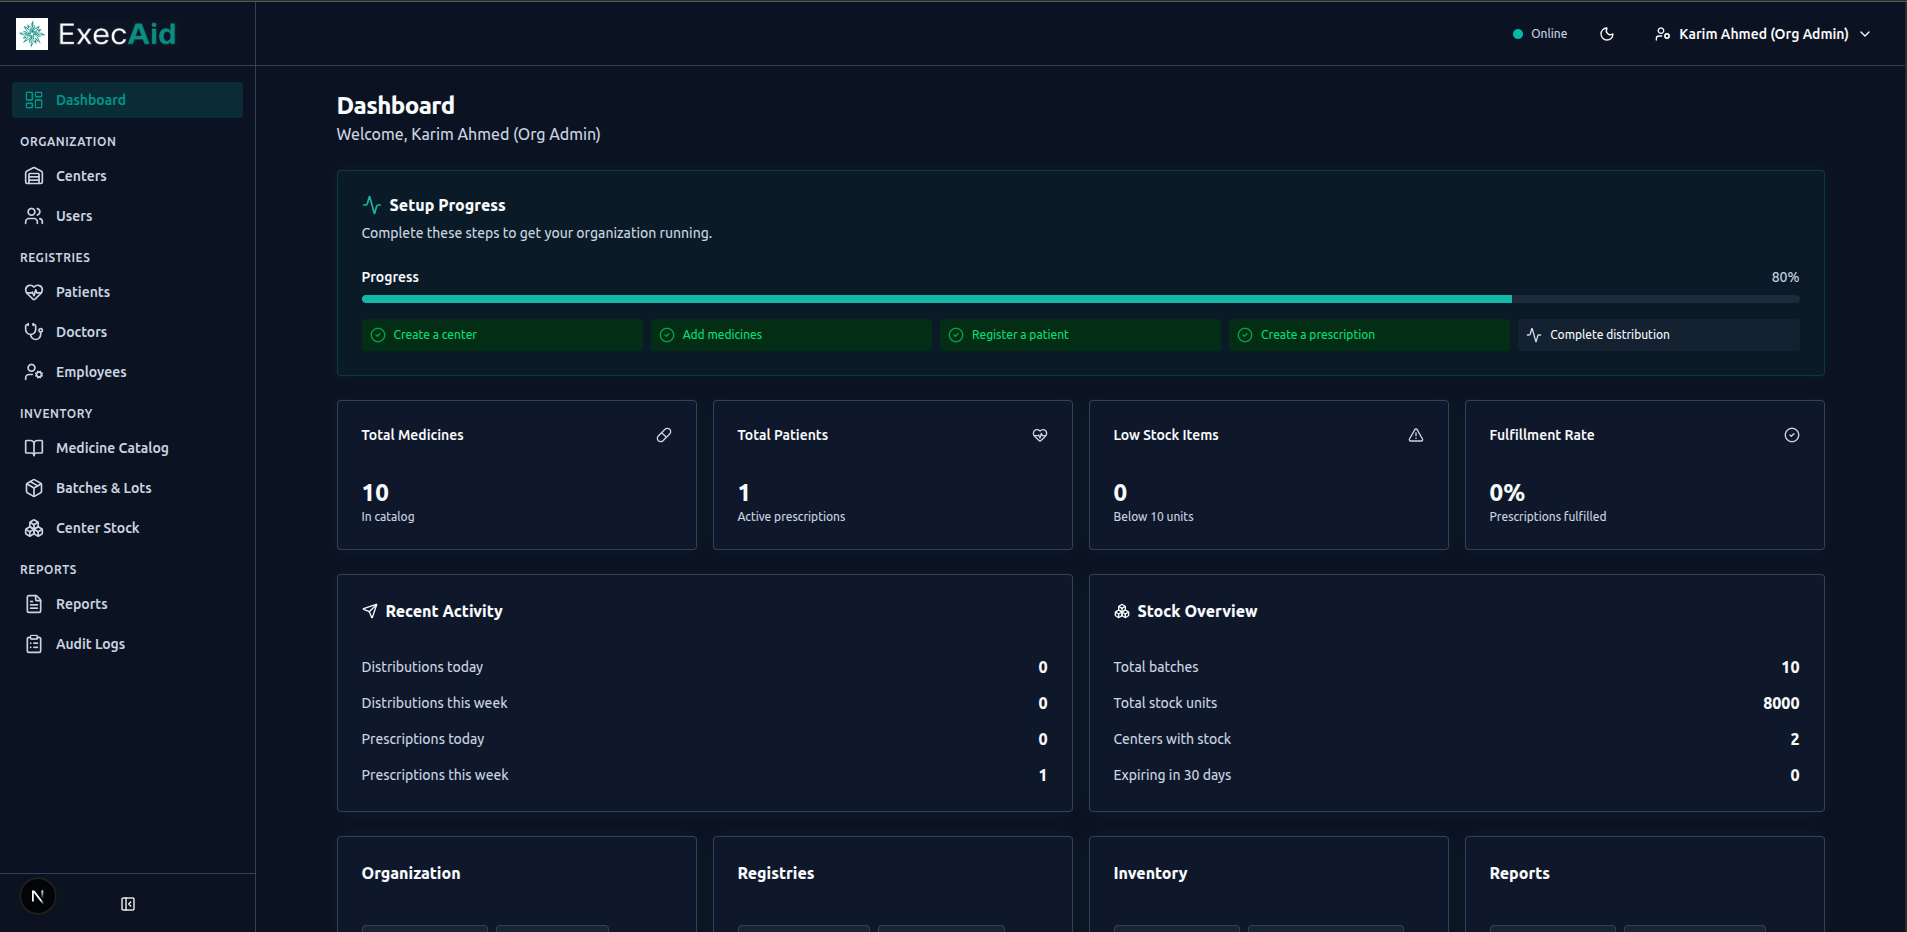Collapse the sidebar panel icon
The height and width of the screenshot is (932, 1907).
tap(128, 904)
